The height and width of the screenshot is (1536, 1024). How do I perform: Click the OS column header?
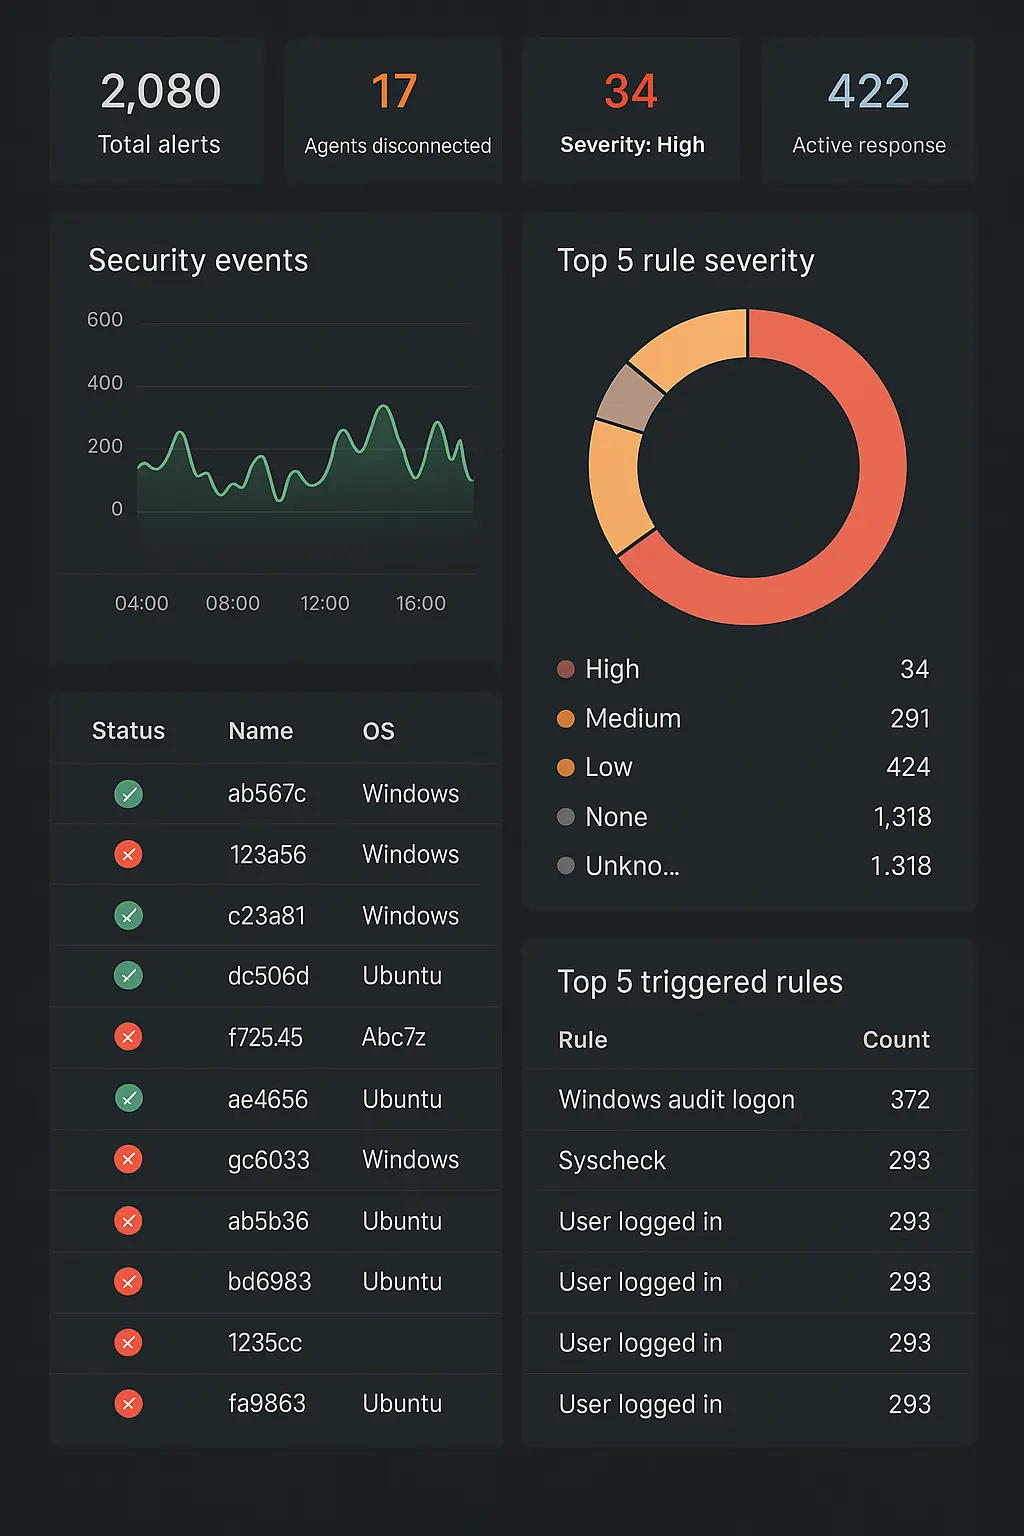click(378, 731)
